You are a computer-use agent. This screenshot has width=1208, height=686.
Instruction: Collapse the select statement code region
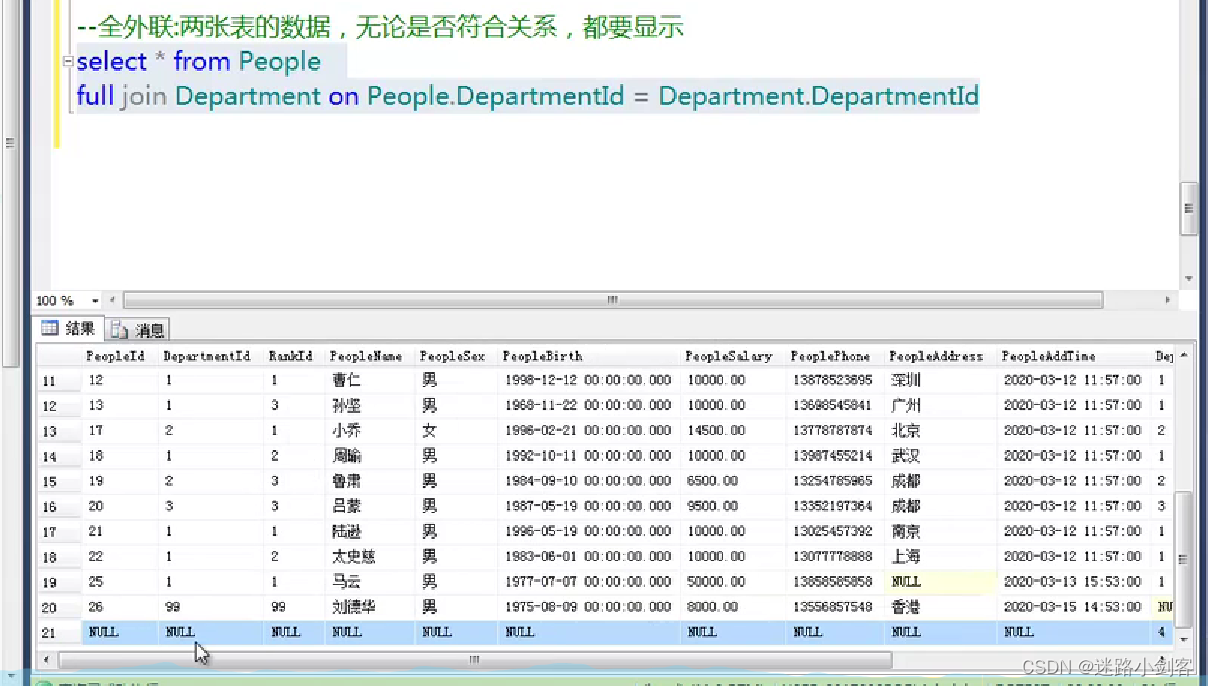[66, 61]
